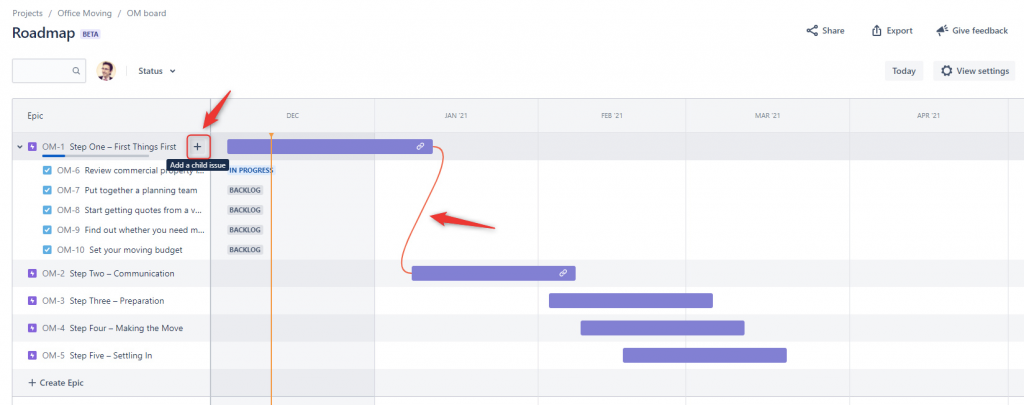Open the Office Moving breadcrumb
The image size is (1024, 405).
(x=84, y=13)
